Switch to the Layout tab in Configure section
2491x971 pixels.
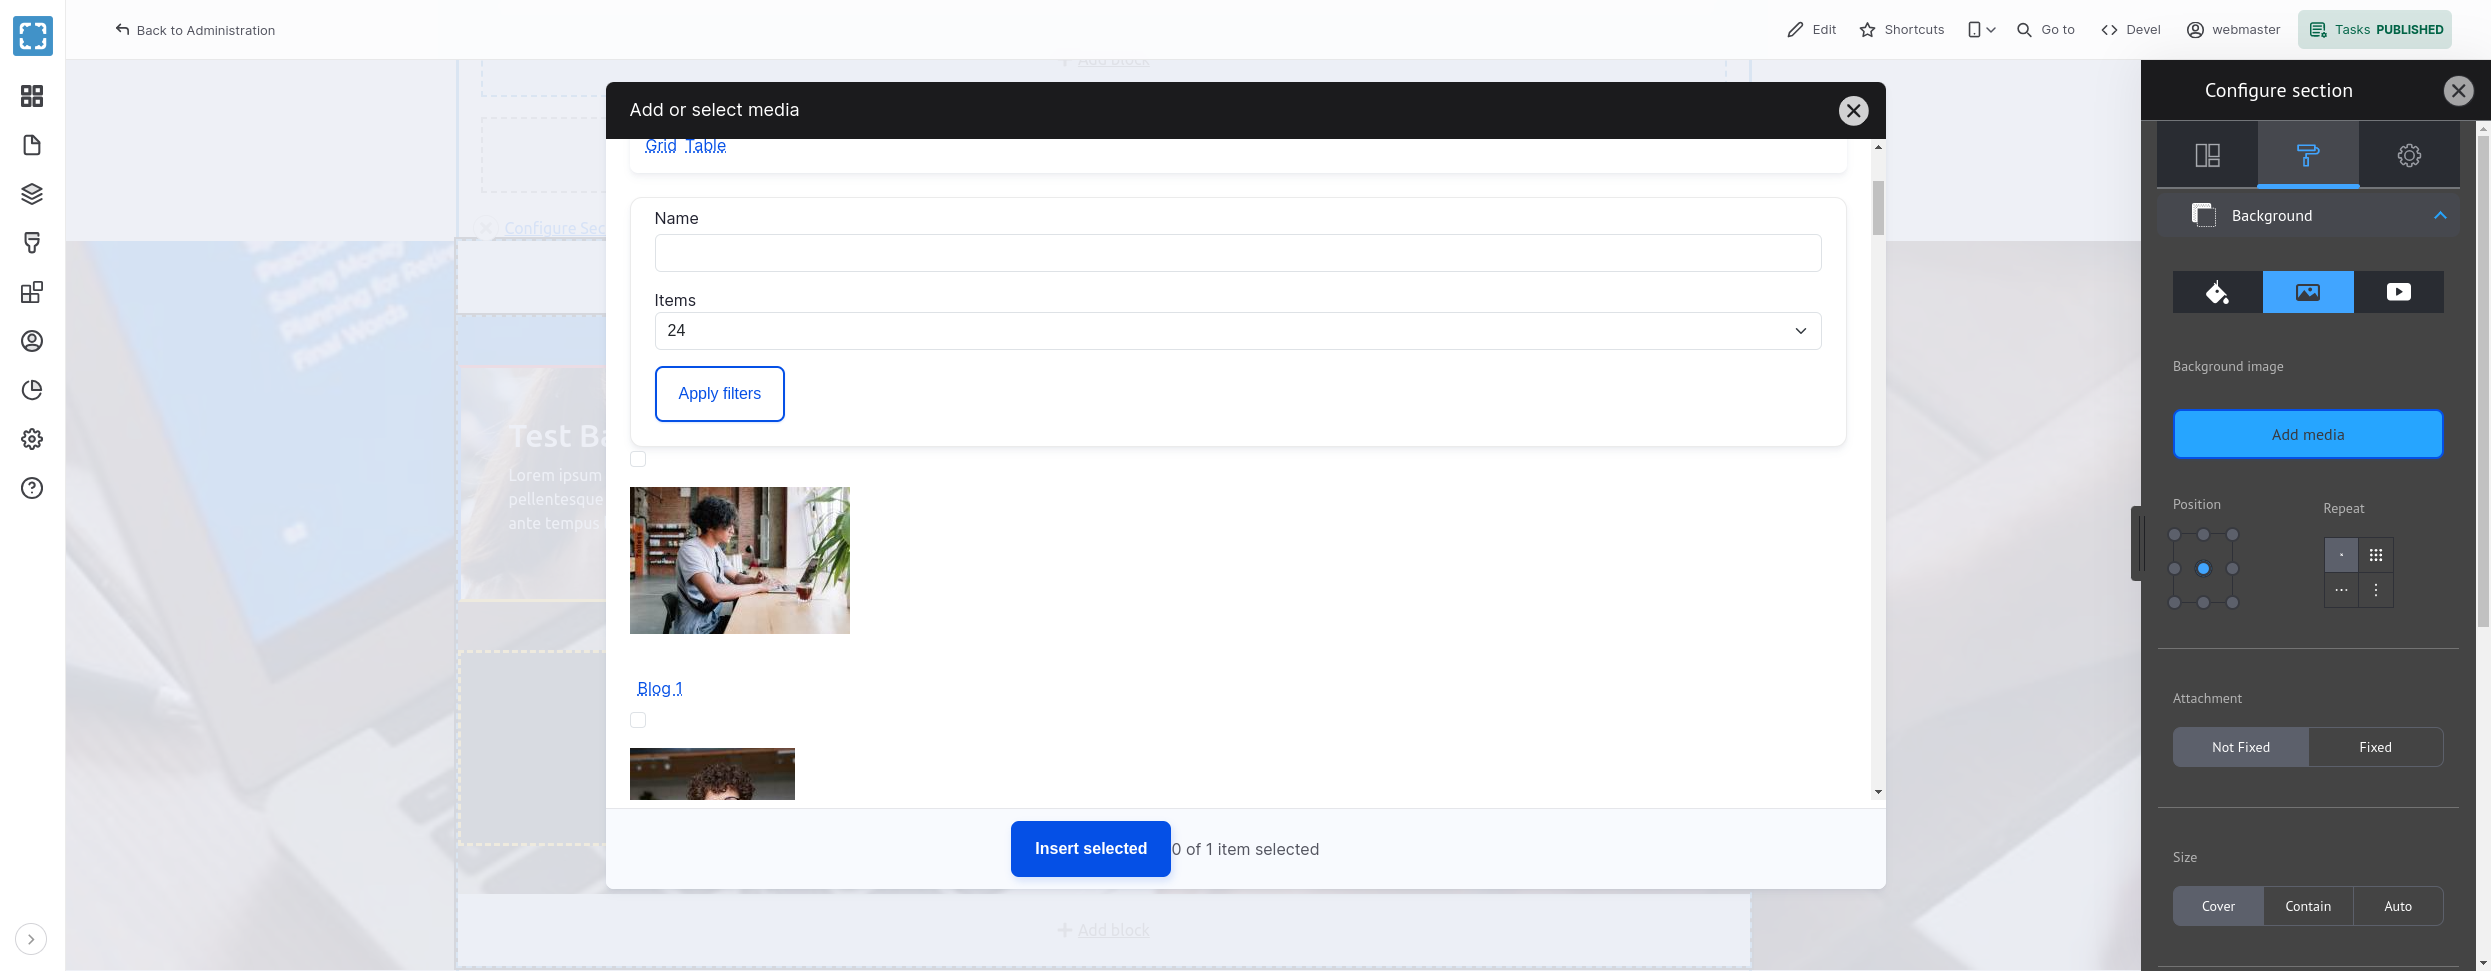[x=2207, y=155]
